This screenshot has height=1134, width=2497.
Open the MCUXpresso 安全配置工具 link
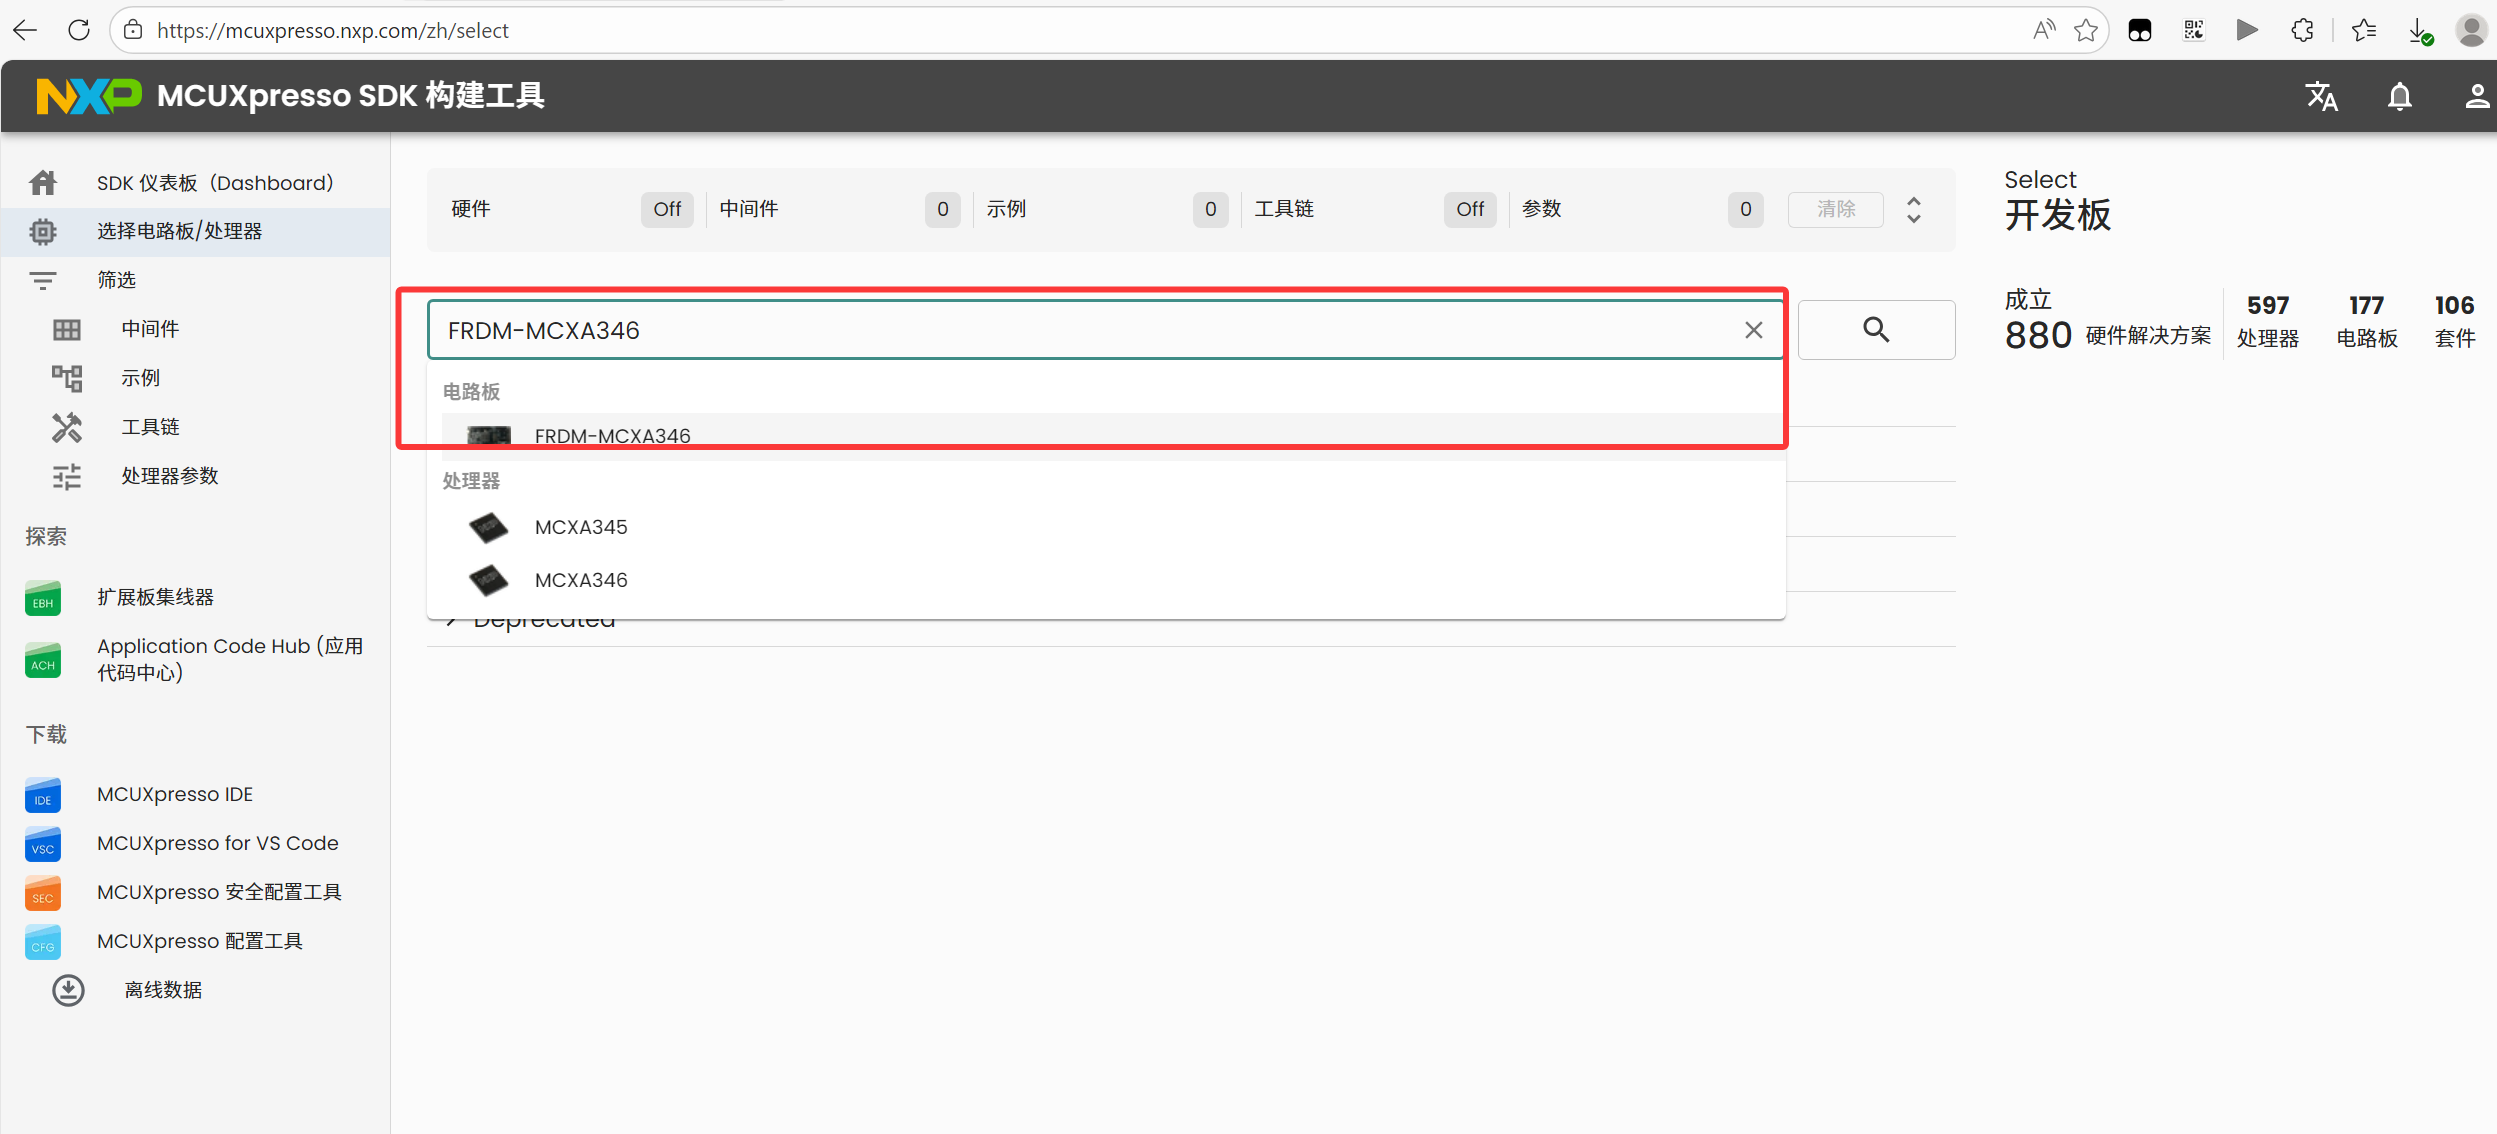pyautogui.click(x=219, y=892)
